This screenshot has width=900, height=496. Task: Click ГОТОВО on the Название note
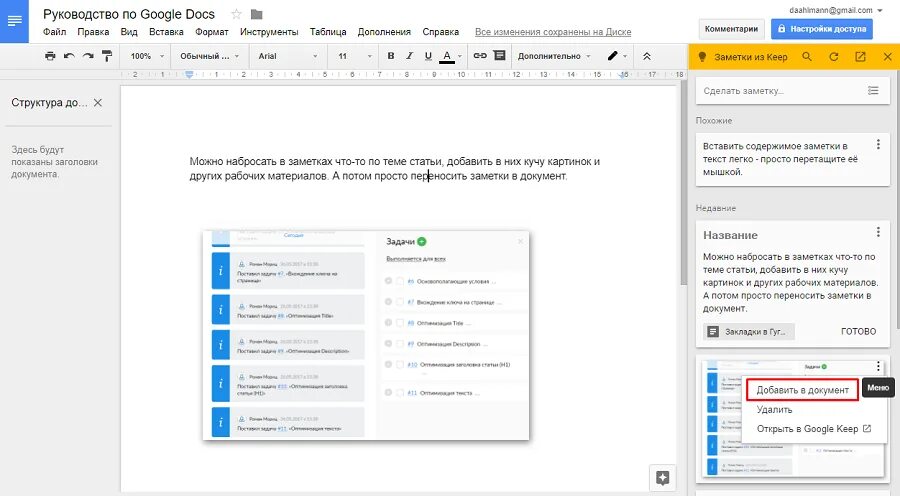[x=858, y=331]
